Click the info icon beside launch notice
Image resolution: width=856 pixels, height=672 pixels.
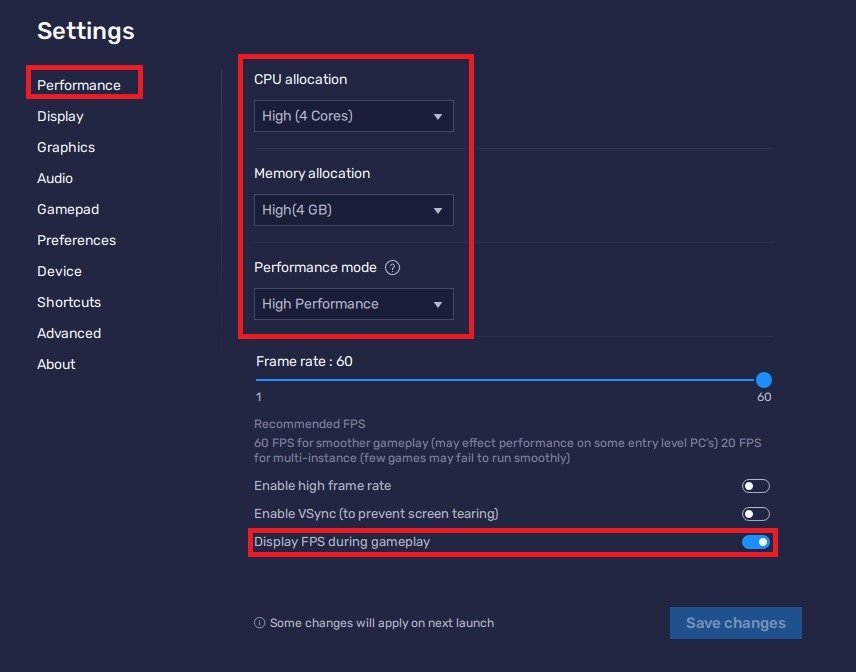pos(260,623)
